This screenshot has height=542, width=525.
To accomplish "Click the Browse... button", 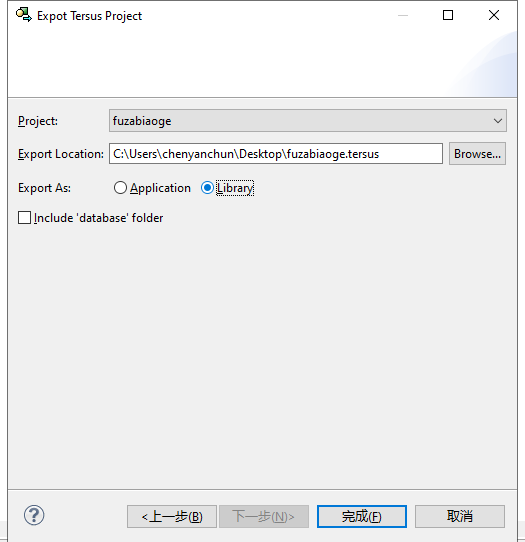I will 477,153.
